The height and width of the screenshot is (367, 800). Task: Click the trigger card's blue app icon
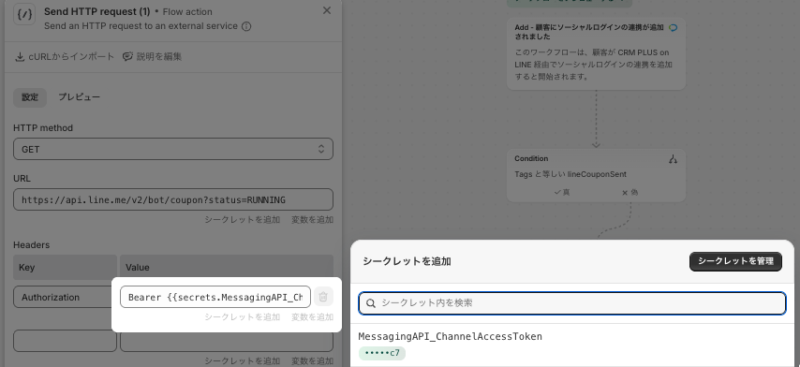(x=673, y=28)
